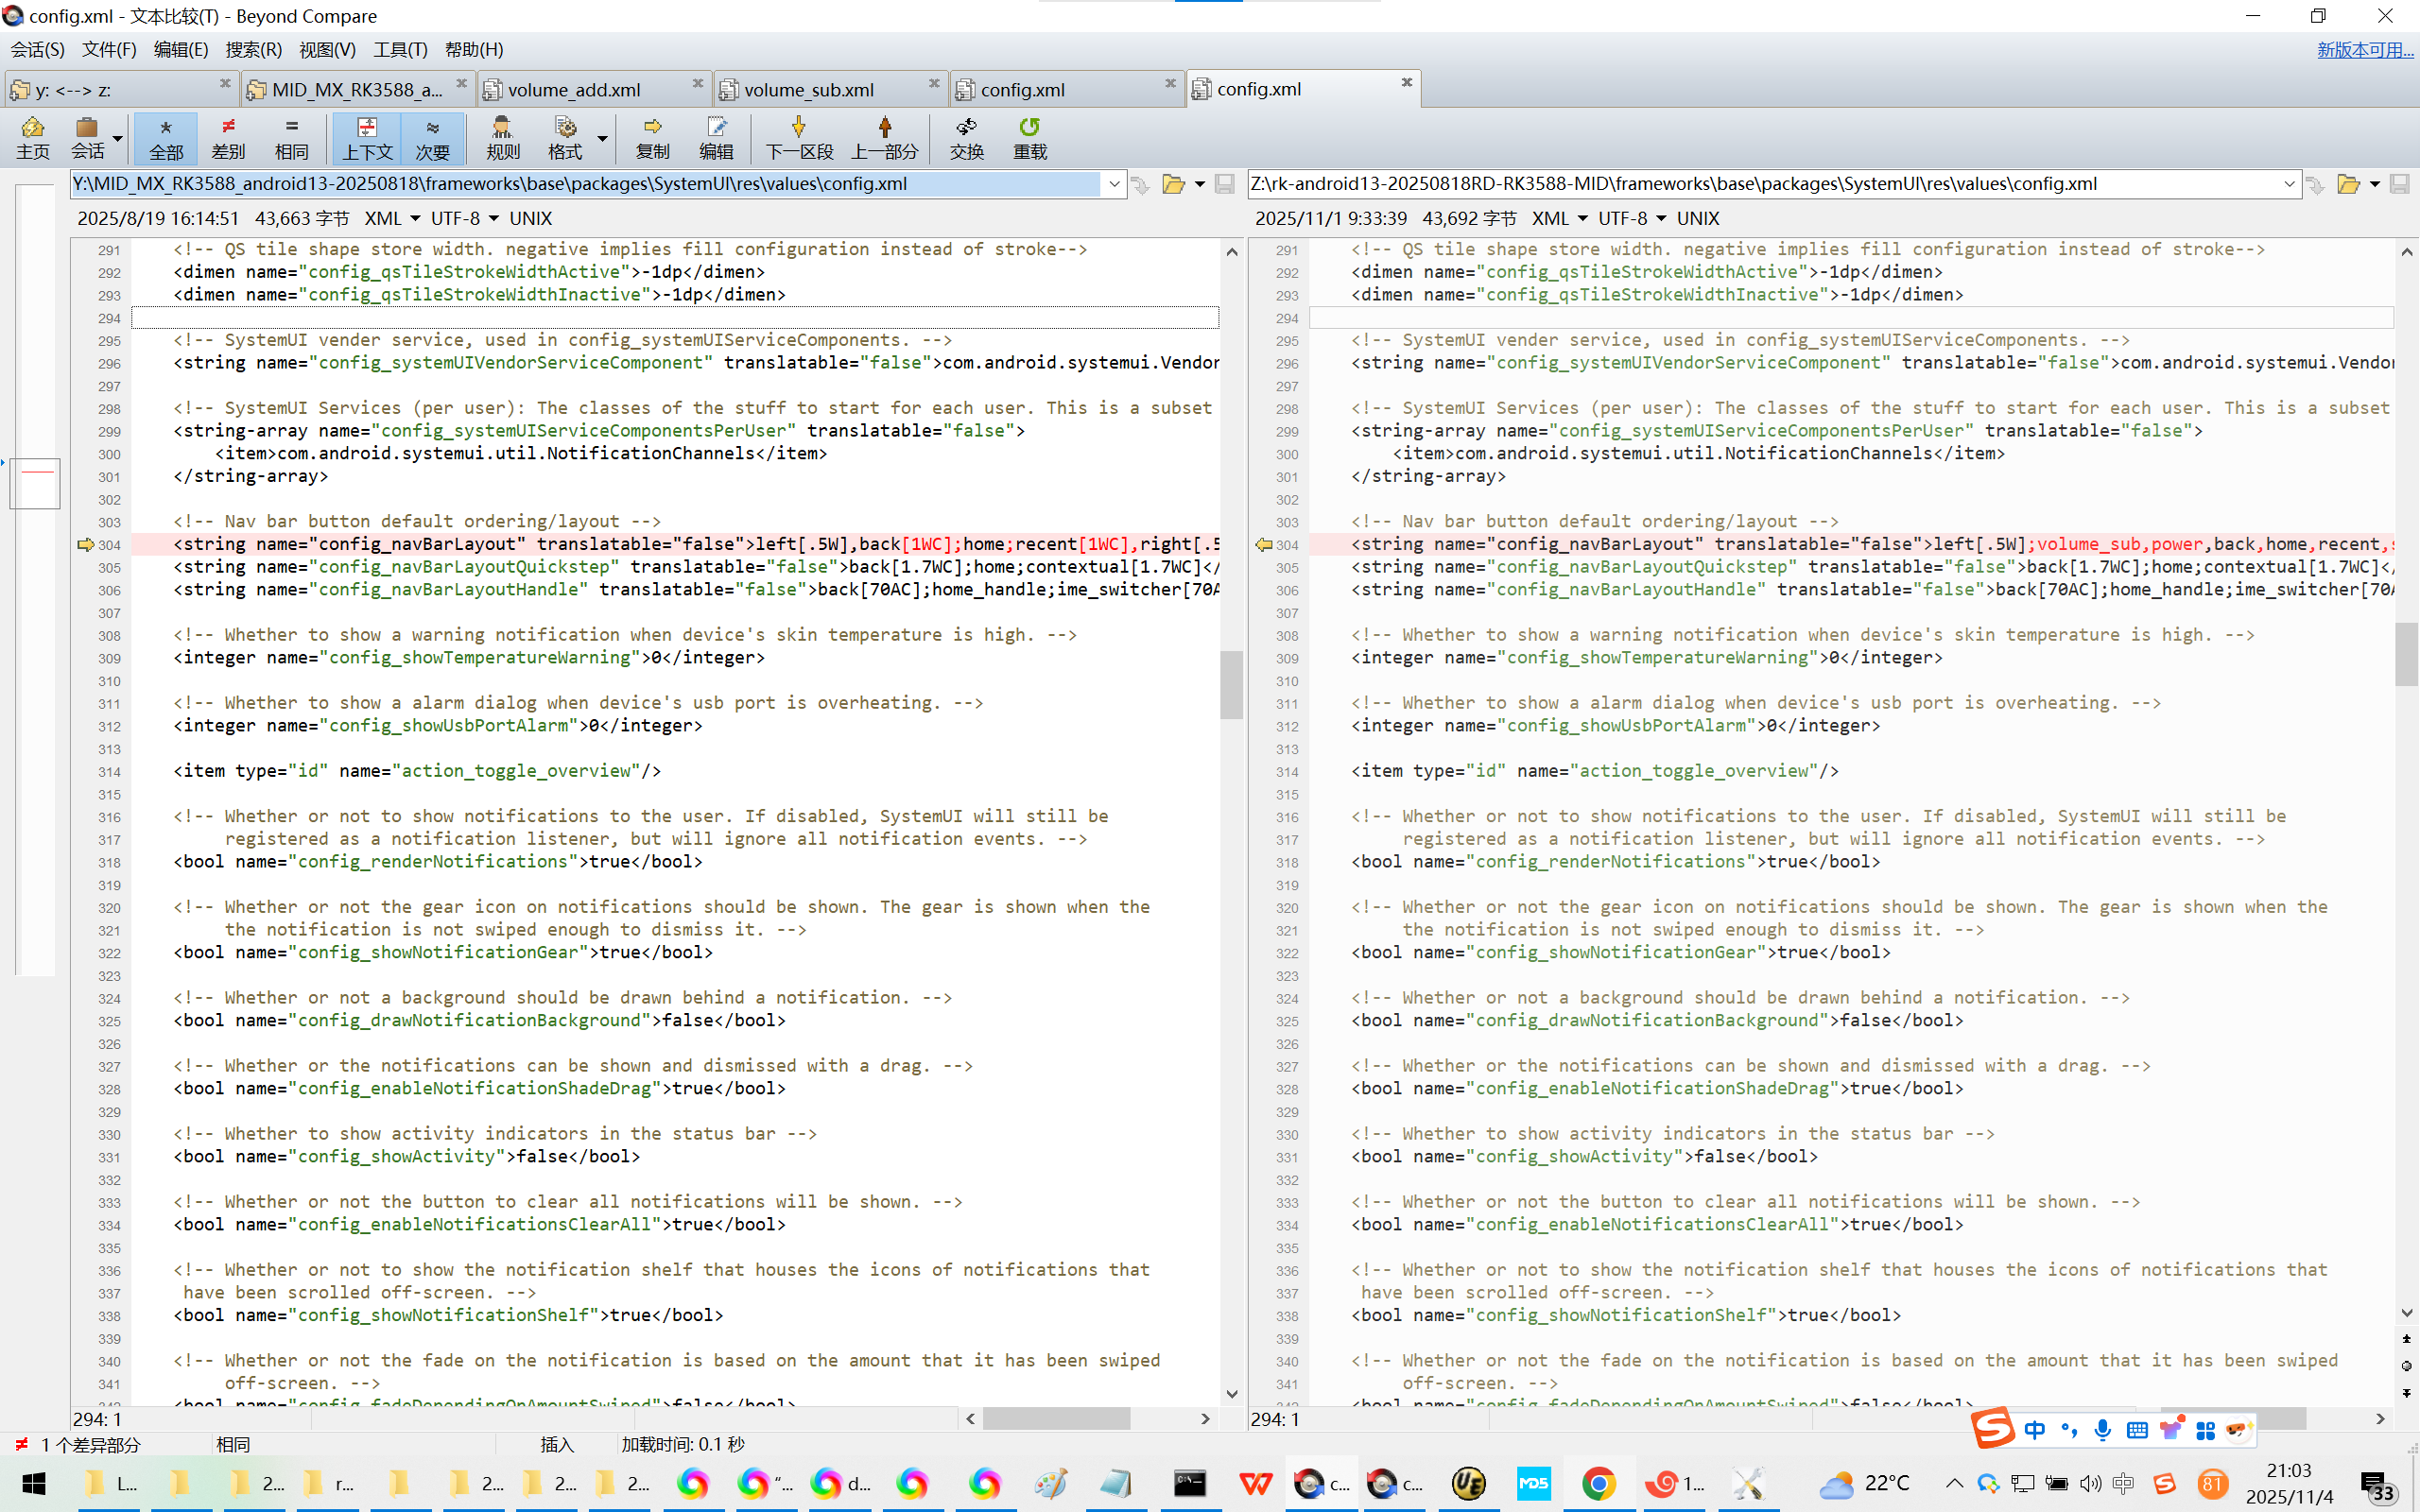Click the new version available (新版本可用) link
The width and height of the screenshot is (2420, 1512).
[2364, 49]
